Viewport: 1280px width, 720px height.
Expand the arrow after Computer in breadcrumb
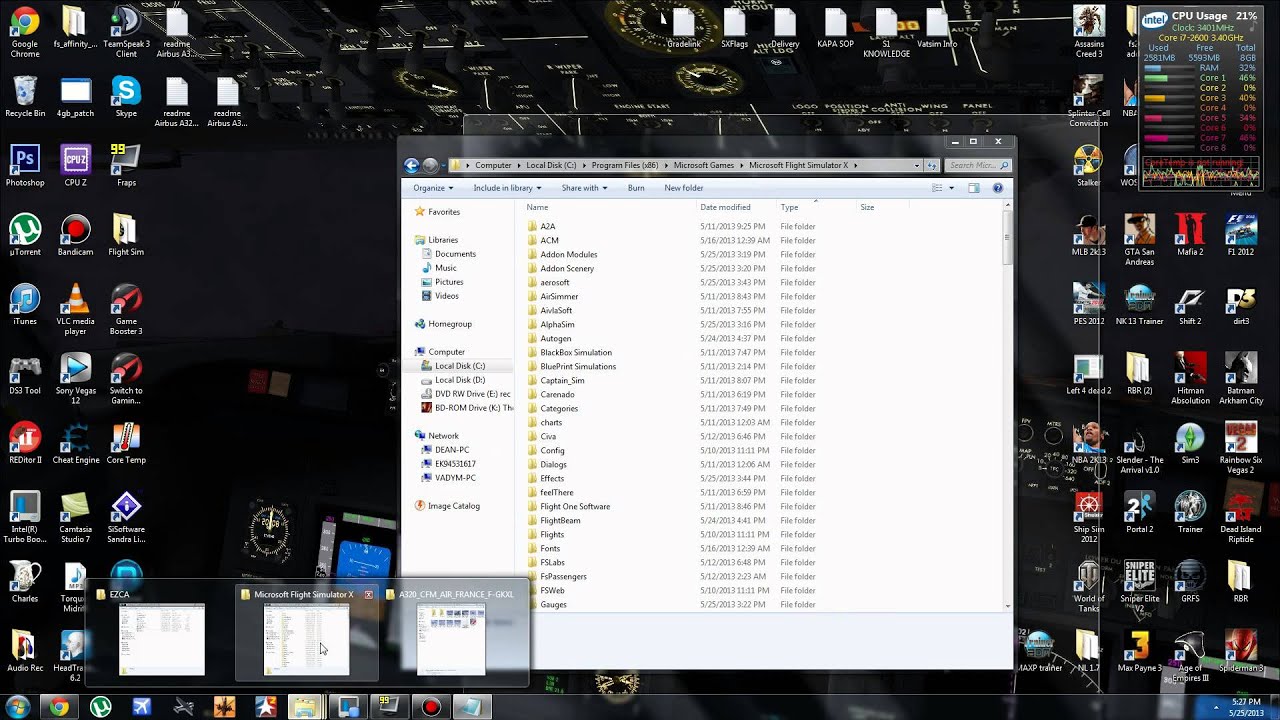(519, 165)
